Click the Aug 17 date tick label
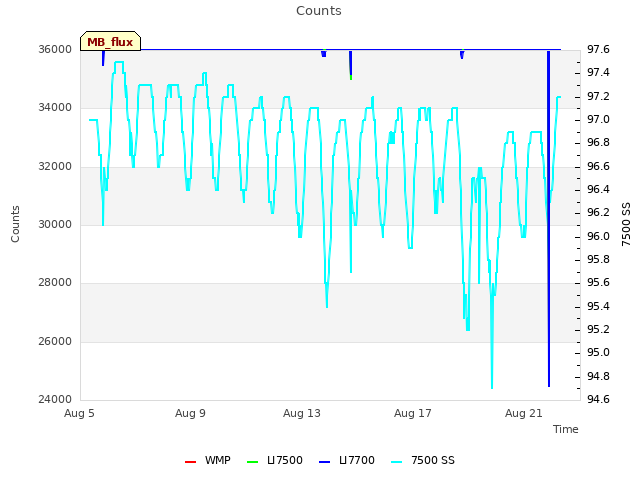 tap(413, 413)
